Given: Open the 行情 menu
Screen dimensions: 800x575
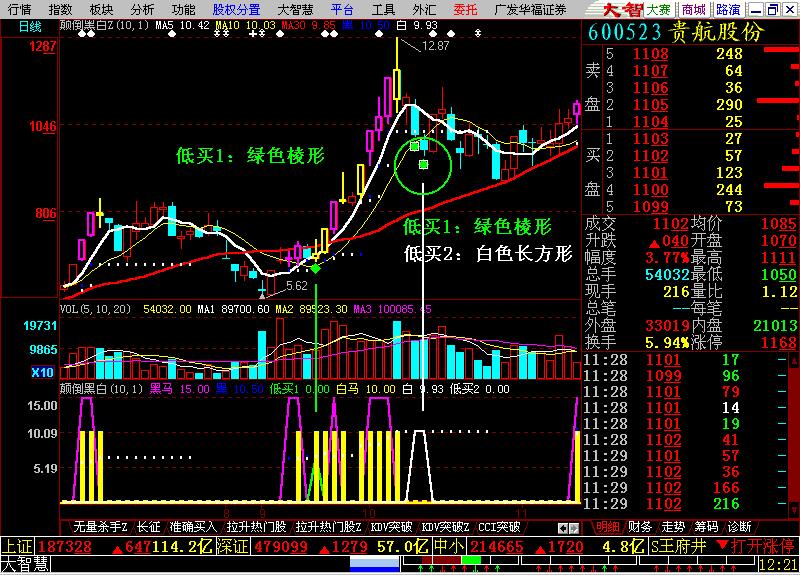Looking at the screenshot, I should 19,9.
